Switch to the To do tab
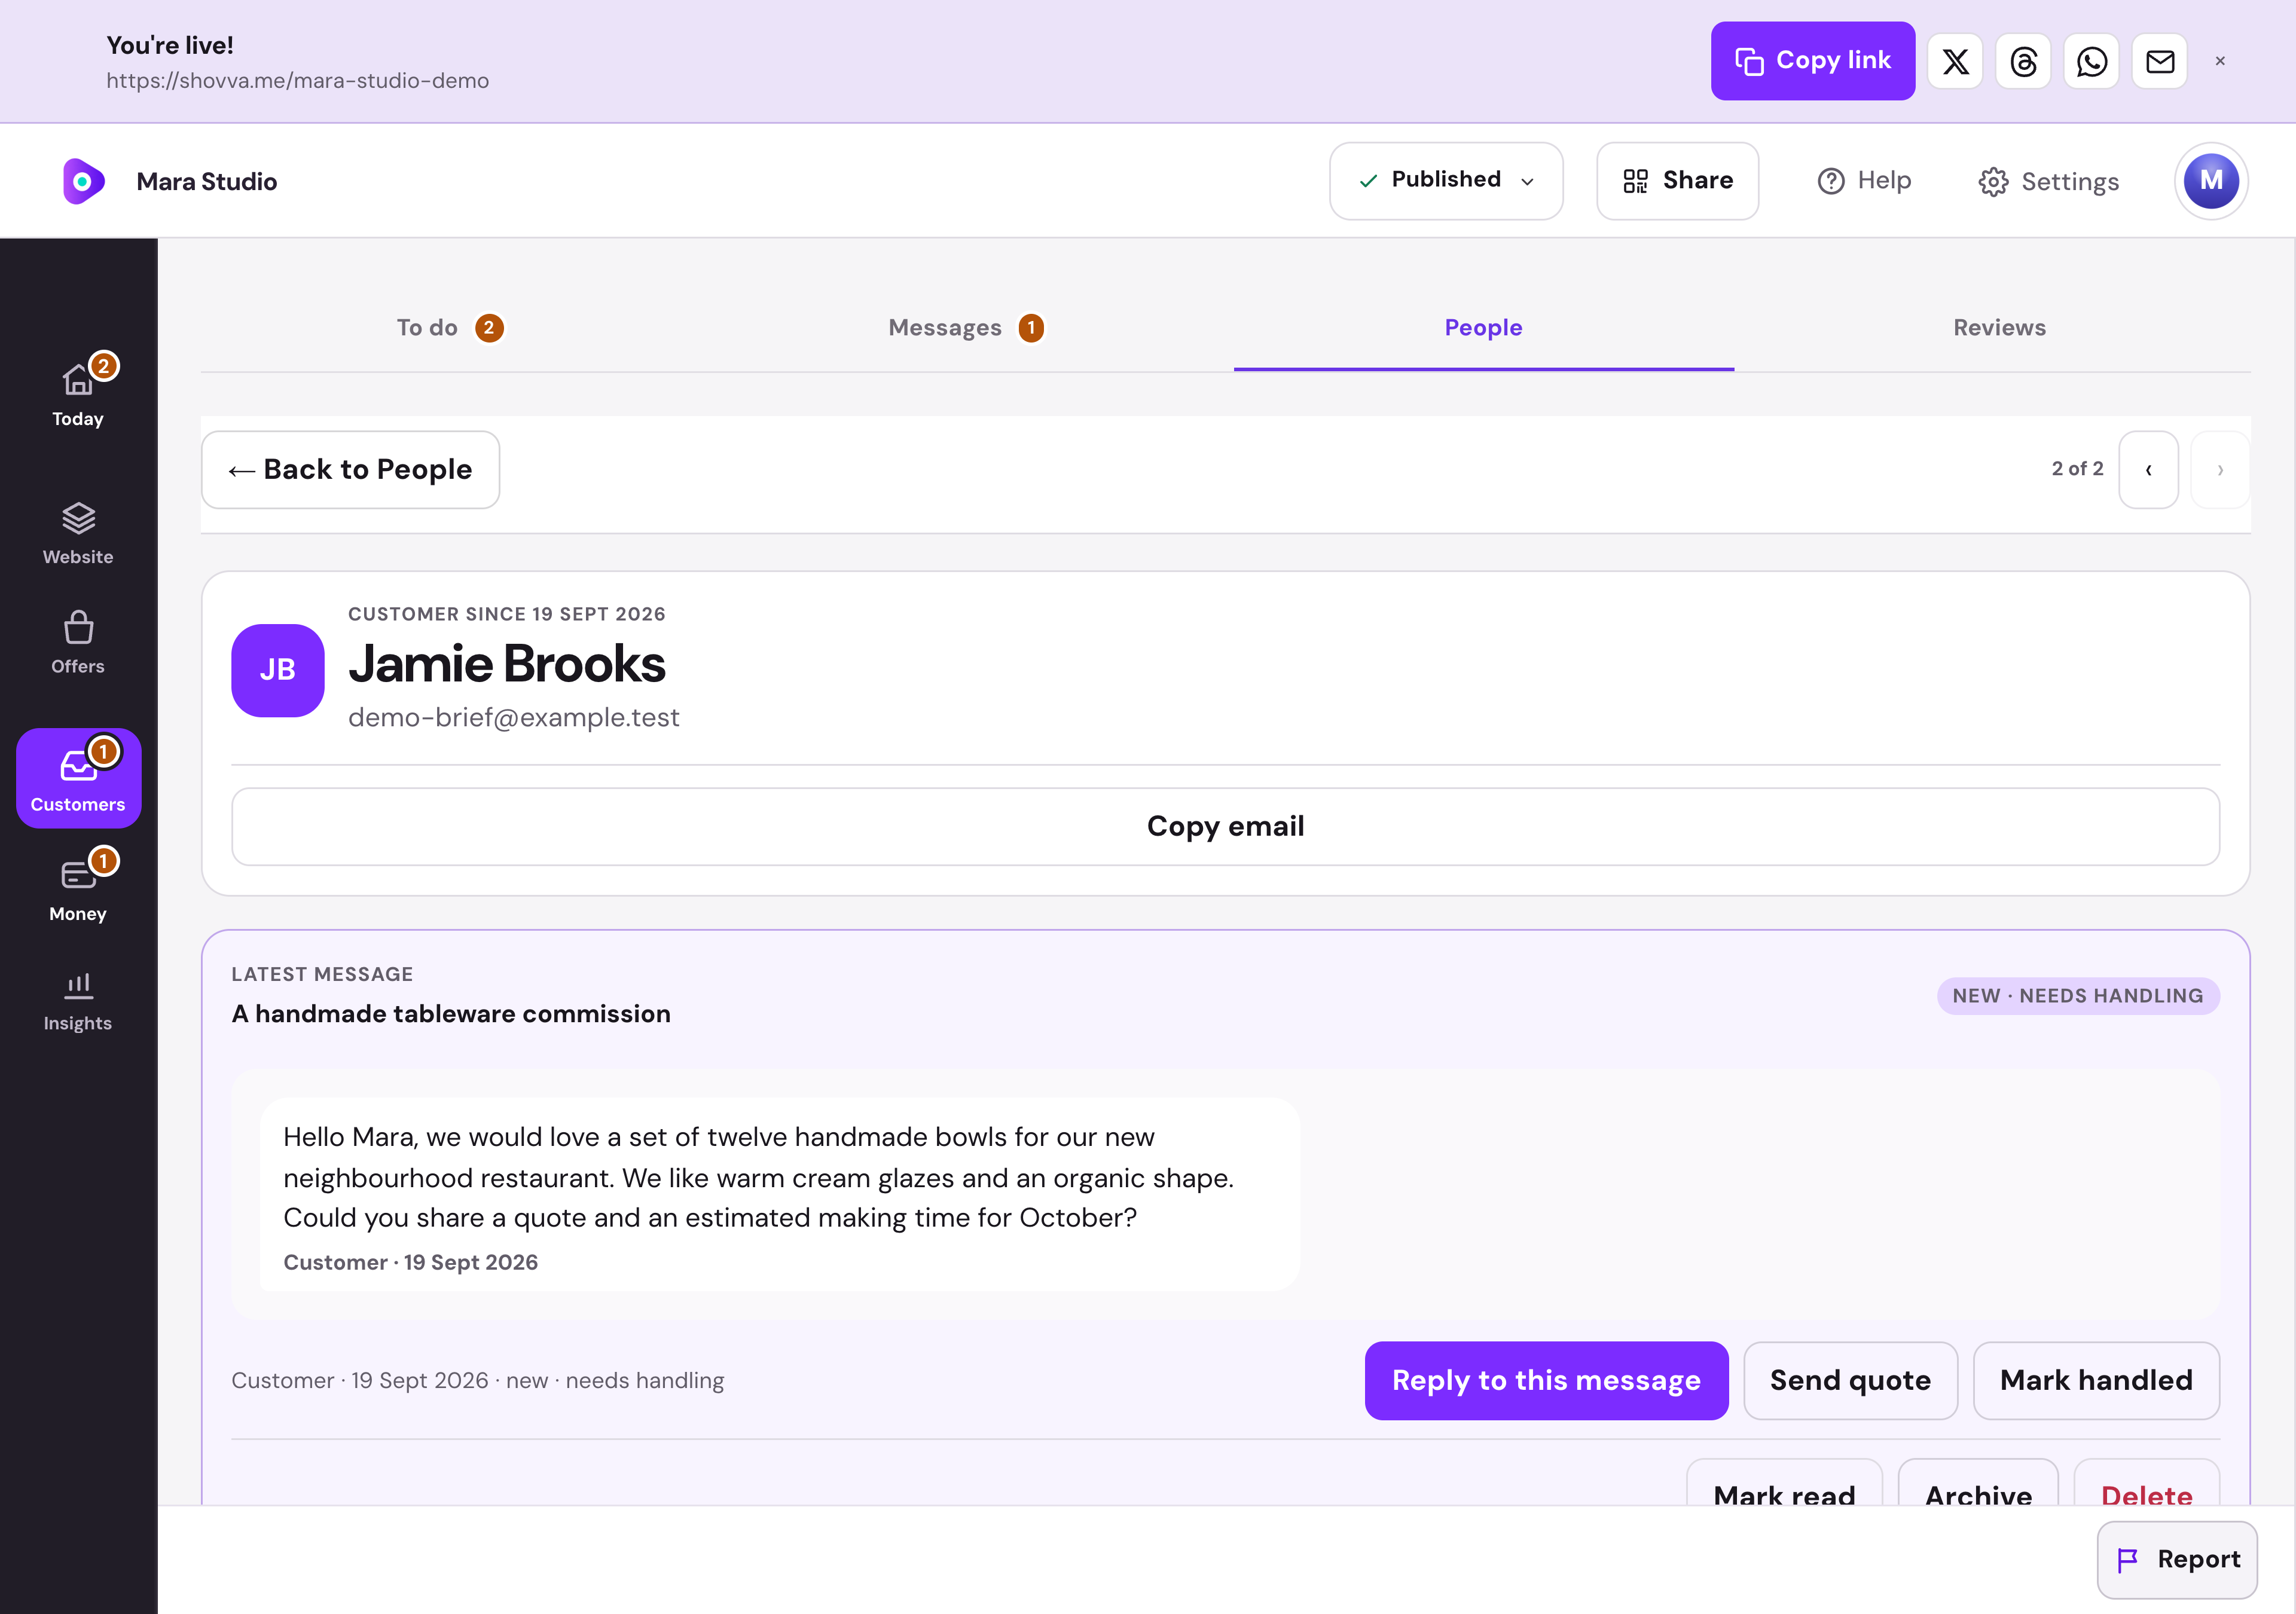This screenshot has width=2296, height=1614. 451,328
